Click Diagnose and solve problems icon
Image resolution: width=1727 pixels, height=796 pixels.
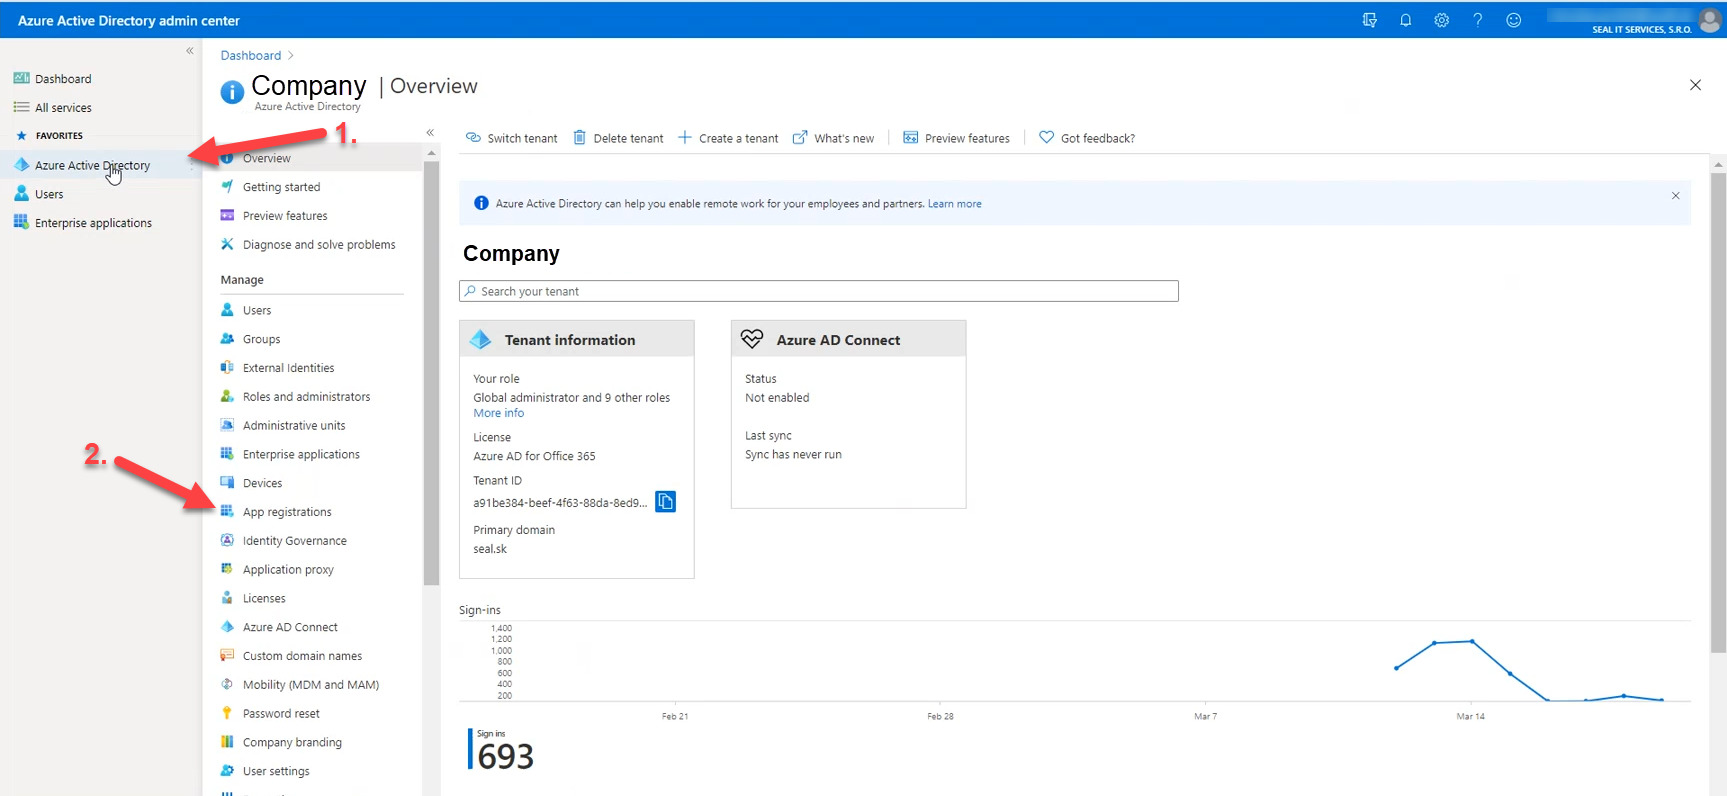[227, 244]
